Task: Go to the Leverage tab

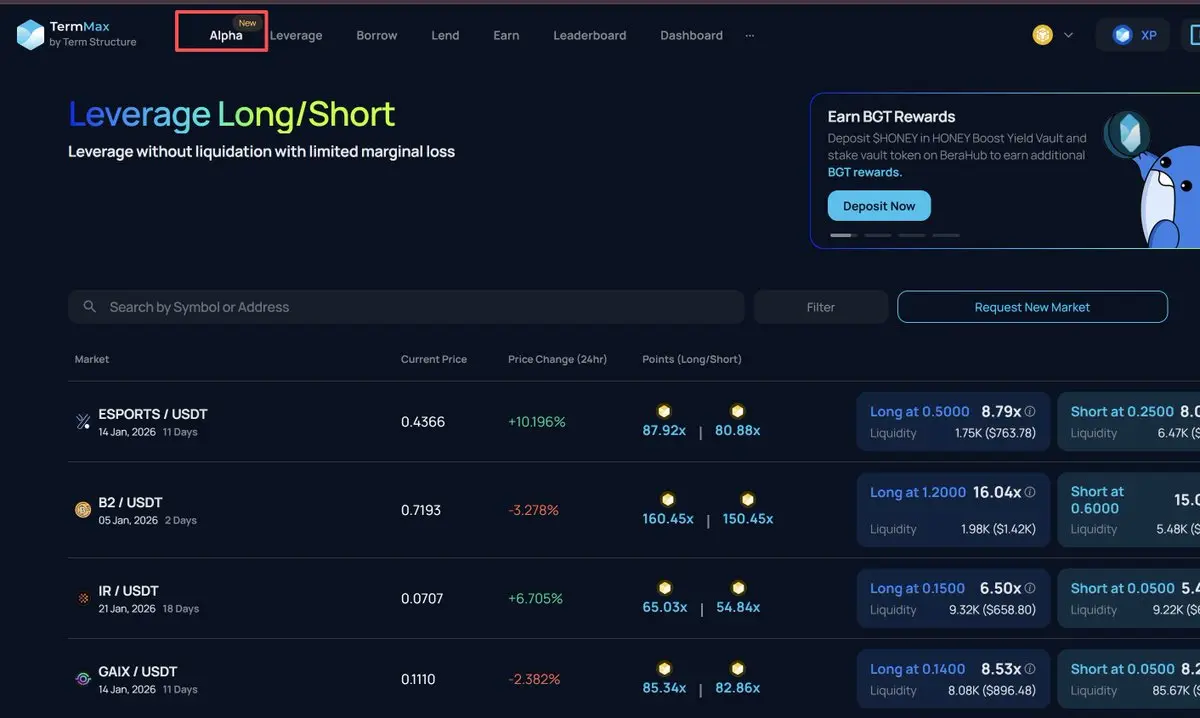Action: click(x=296, y=35)
